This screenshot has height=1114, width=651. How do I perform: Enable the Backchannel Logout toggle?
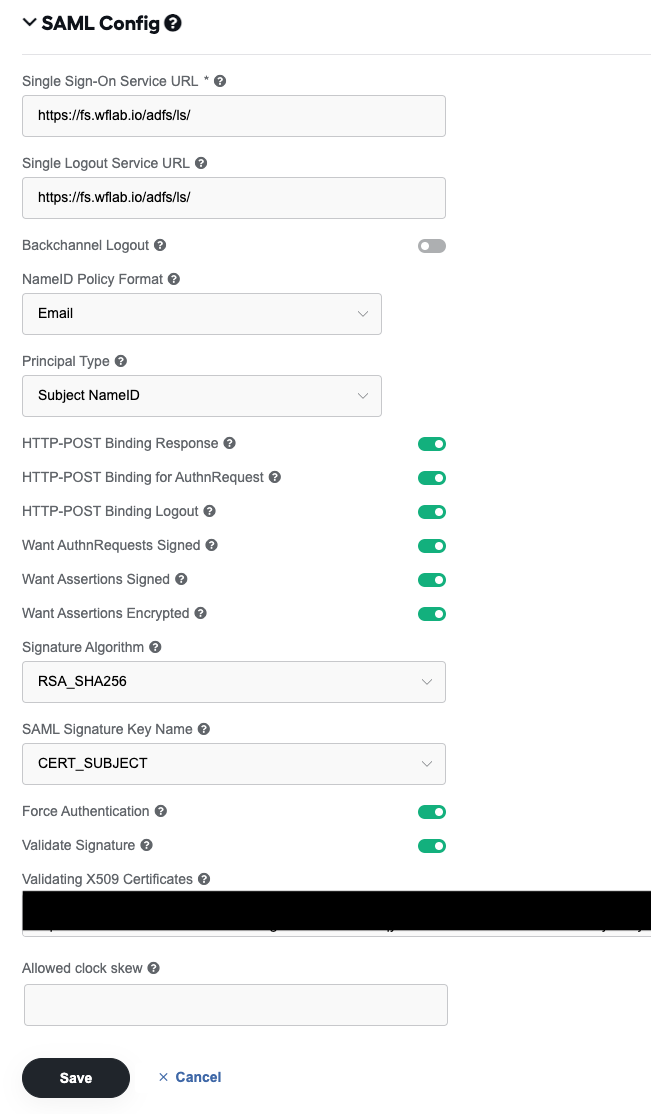pyautogui.click(x=431, y=246)
